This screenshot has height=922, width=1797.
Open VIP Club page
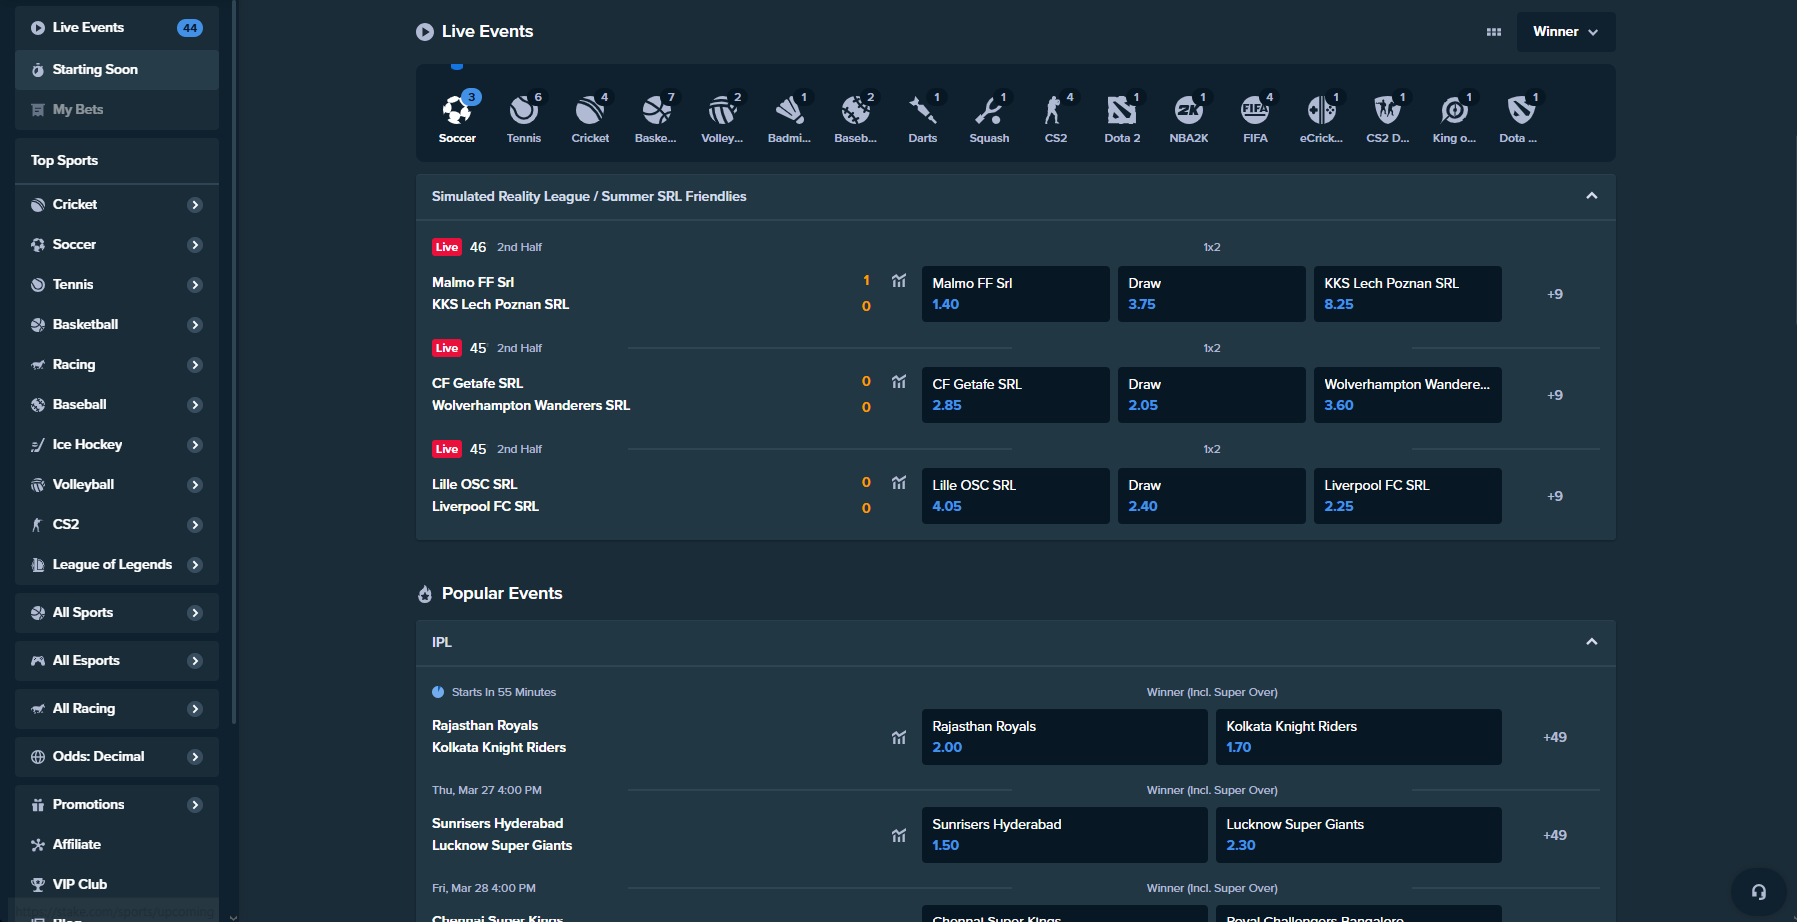pyautogui.click(x=117, y=885)
